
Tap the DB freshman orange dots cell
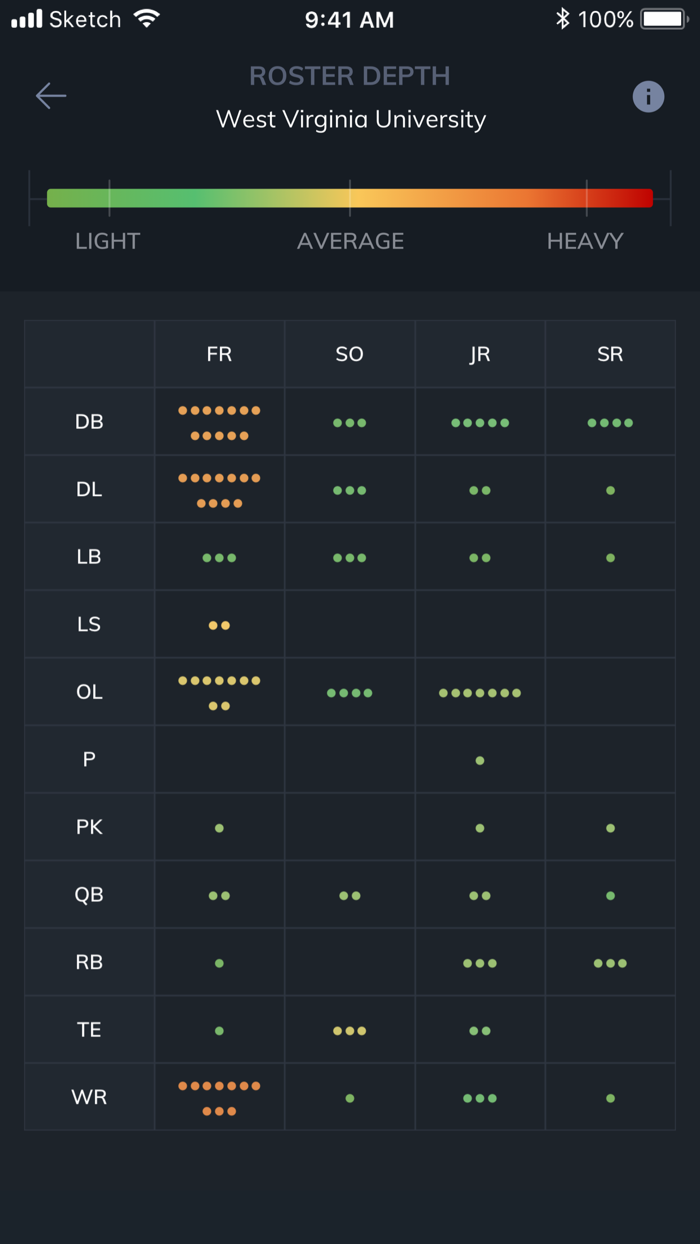(x=219, y=423)
